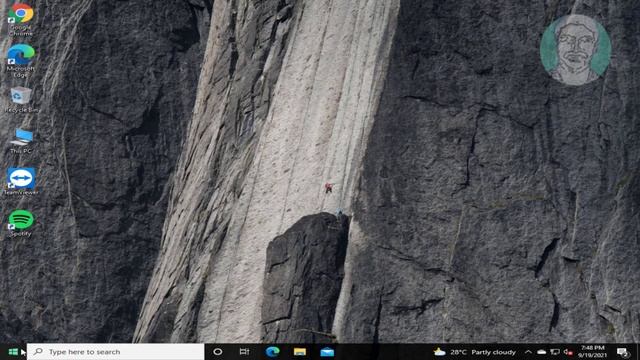Open File Explorer from the taskbar
This screenshot has height=360, width=640.
pos(300,352)
